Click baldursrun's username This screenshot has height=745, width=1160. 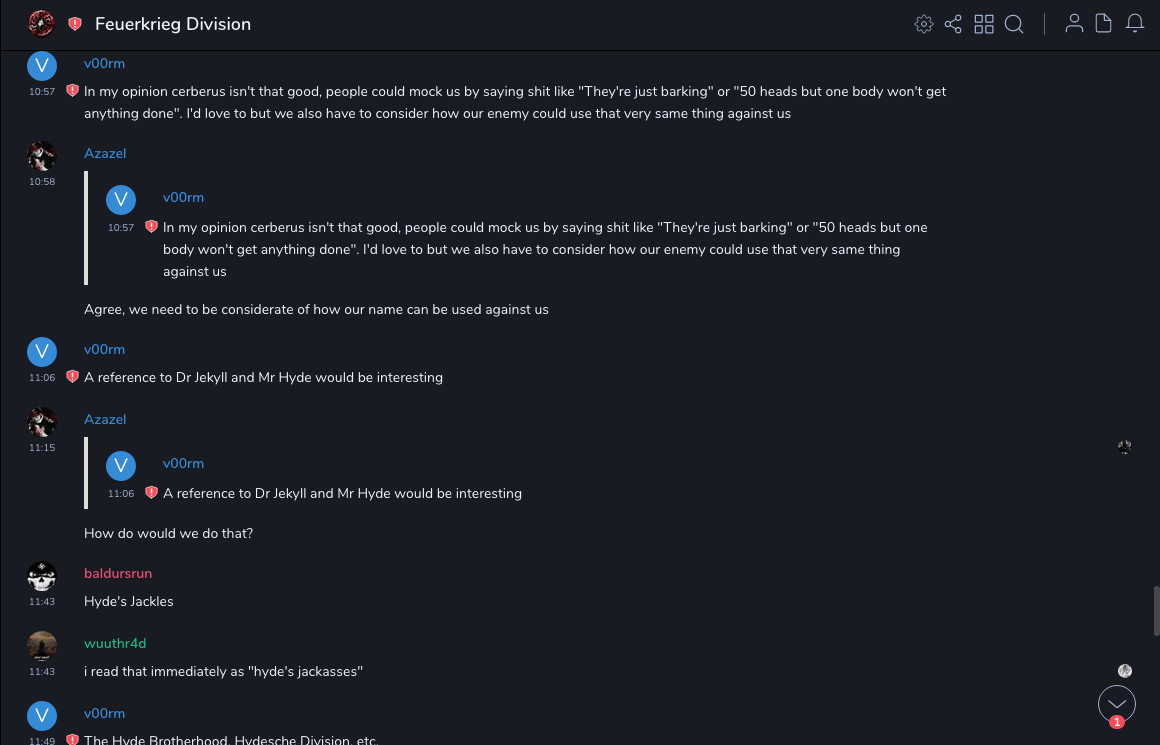[118, 573]
